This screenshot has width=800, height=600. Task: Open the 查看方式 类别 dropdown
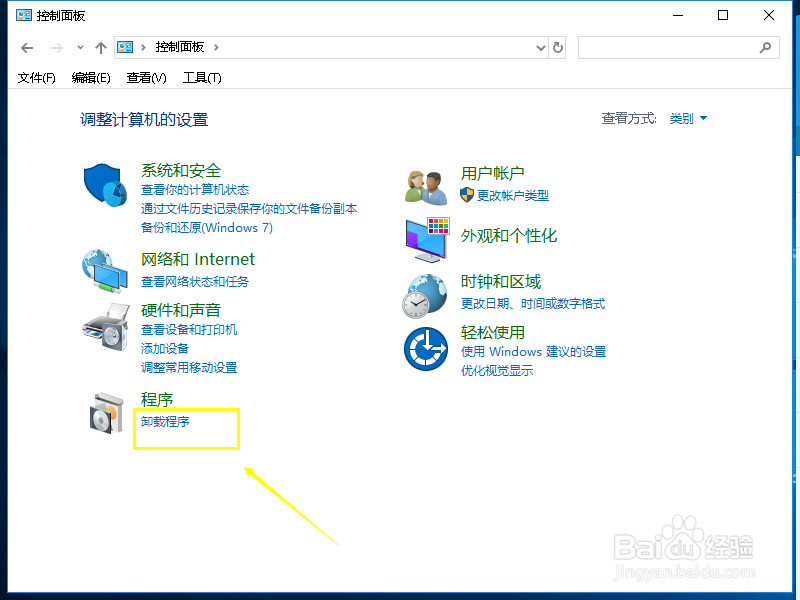click(x=688, y=117)
